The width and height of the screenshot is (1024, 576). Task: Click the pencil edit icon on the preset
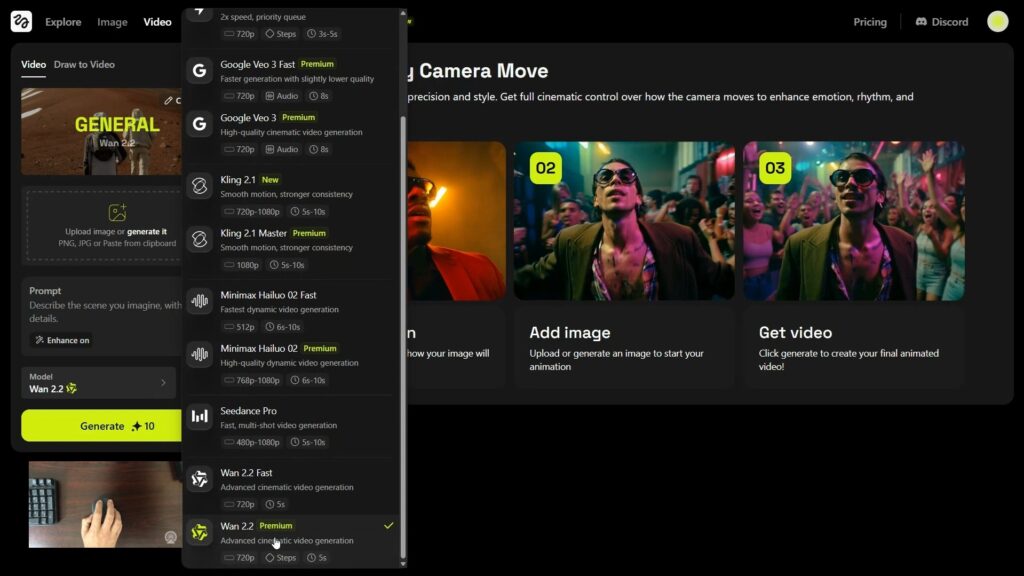click(168, 101)
